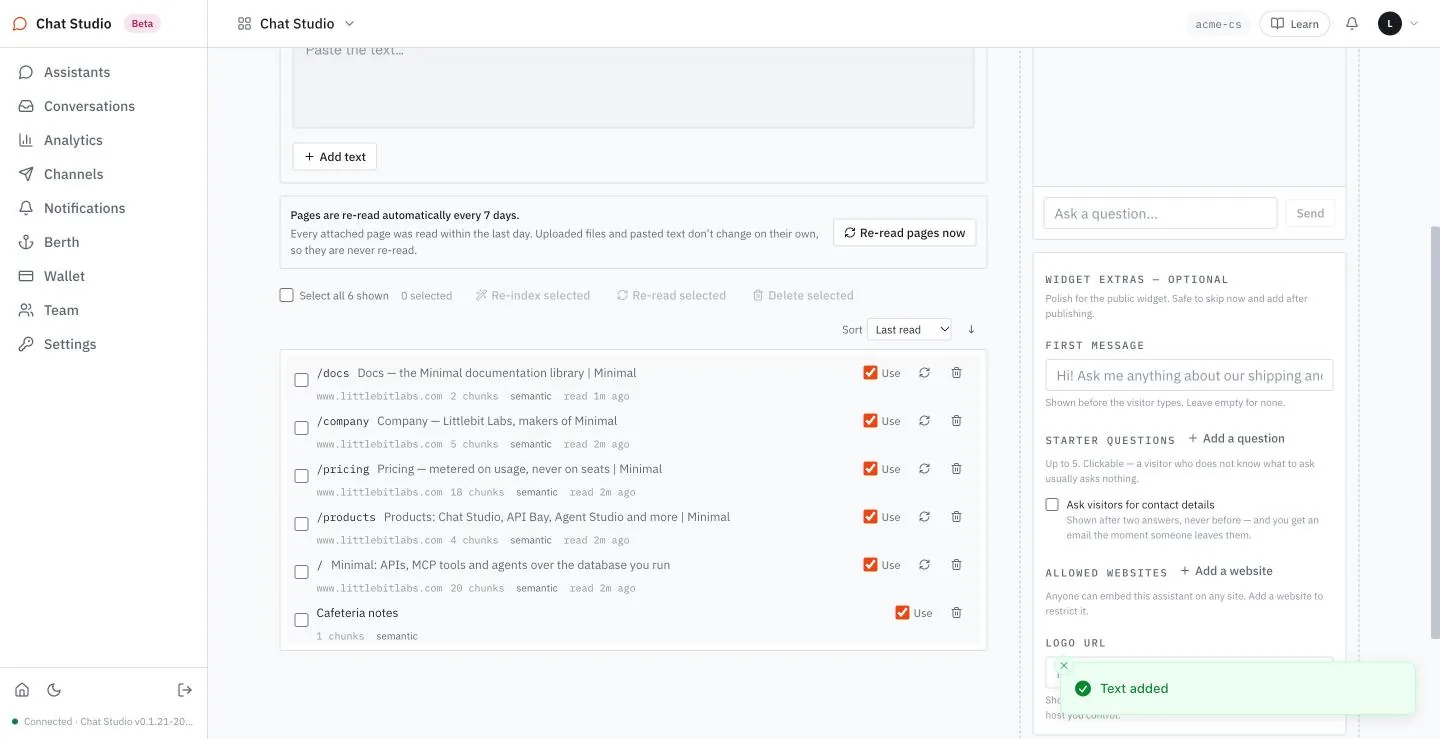The width and height of the screenshot is (1440, 739).
Task: Delete the /company source trash icon
Action: click(x=956, y=421)
